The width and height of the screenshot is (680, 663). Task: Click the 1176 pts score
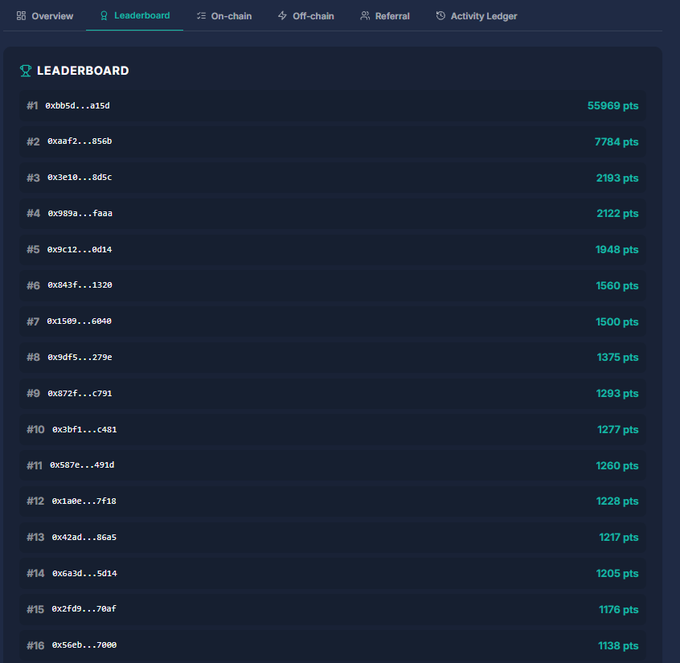click(x=619, y=610)
